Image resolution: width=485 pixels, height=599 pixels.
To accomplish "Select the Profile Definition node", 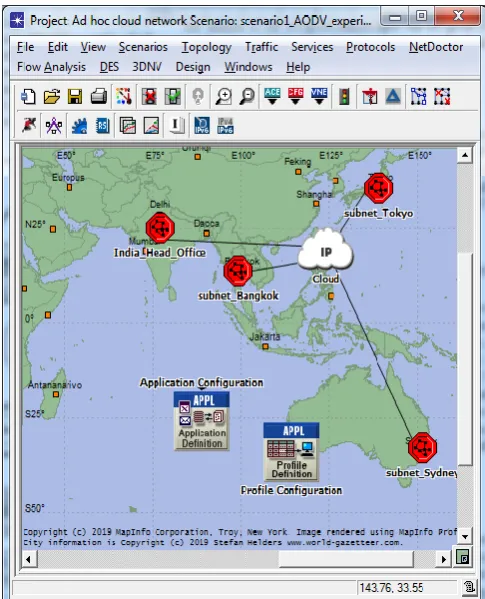I will [x=291, y=452].
